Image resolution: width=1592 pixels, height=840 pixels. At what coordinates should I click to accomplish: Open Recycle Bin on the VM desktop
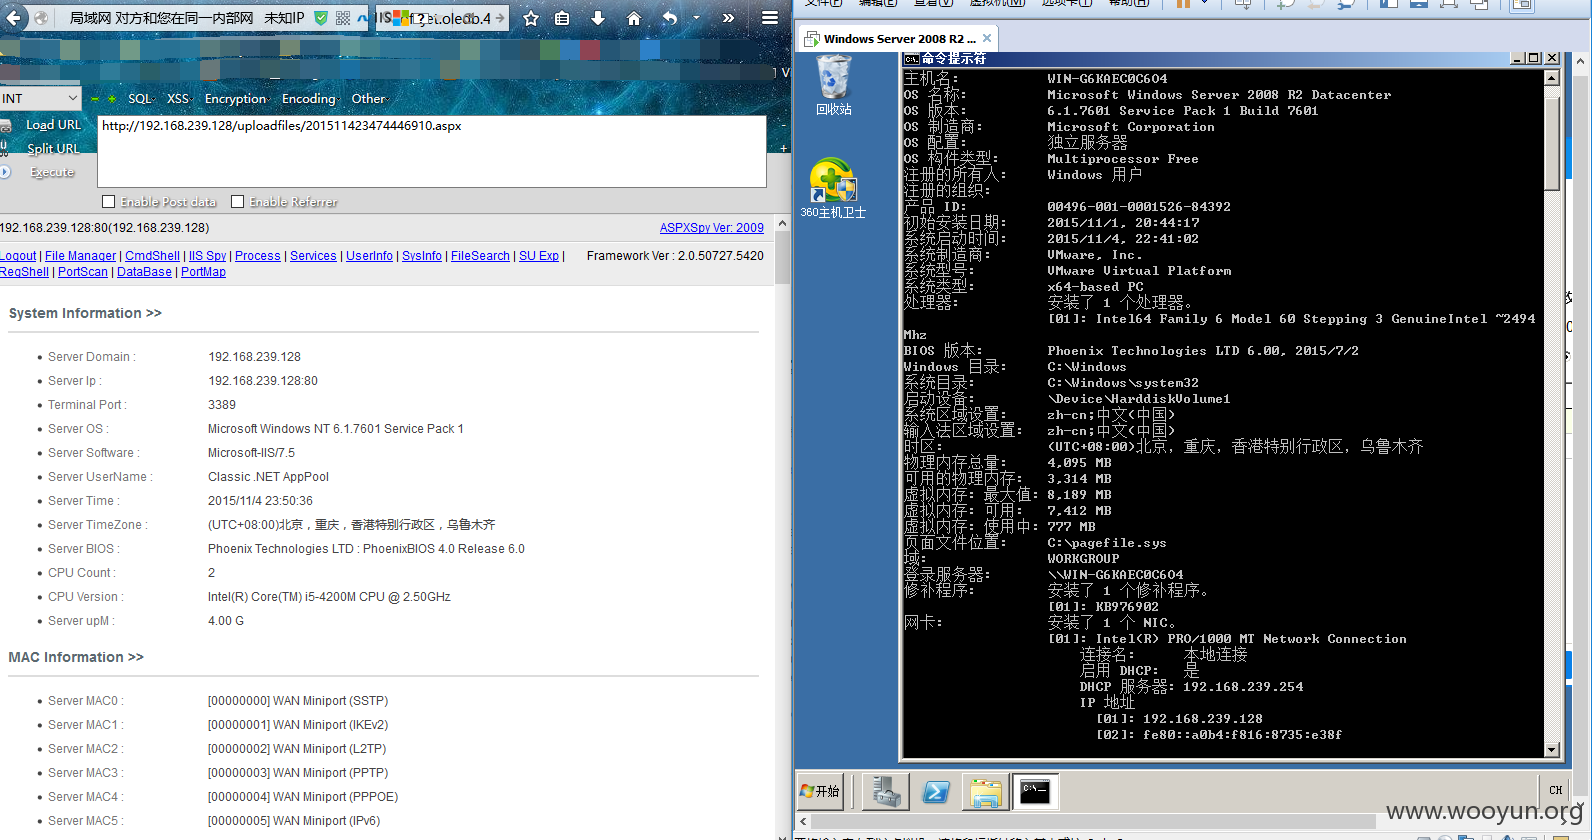pos(833,85)
